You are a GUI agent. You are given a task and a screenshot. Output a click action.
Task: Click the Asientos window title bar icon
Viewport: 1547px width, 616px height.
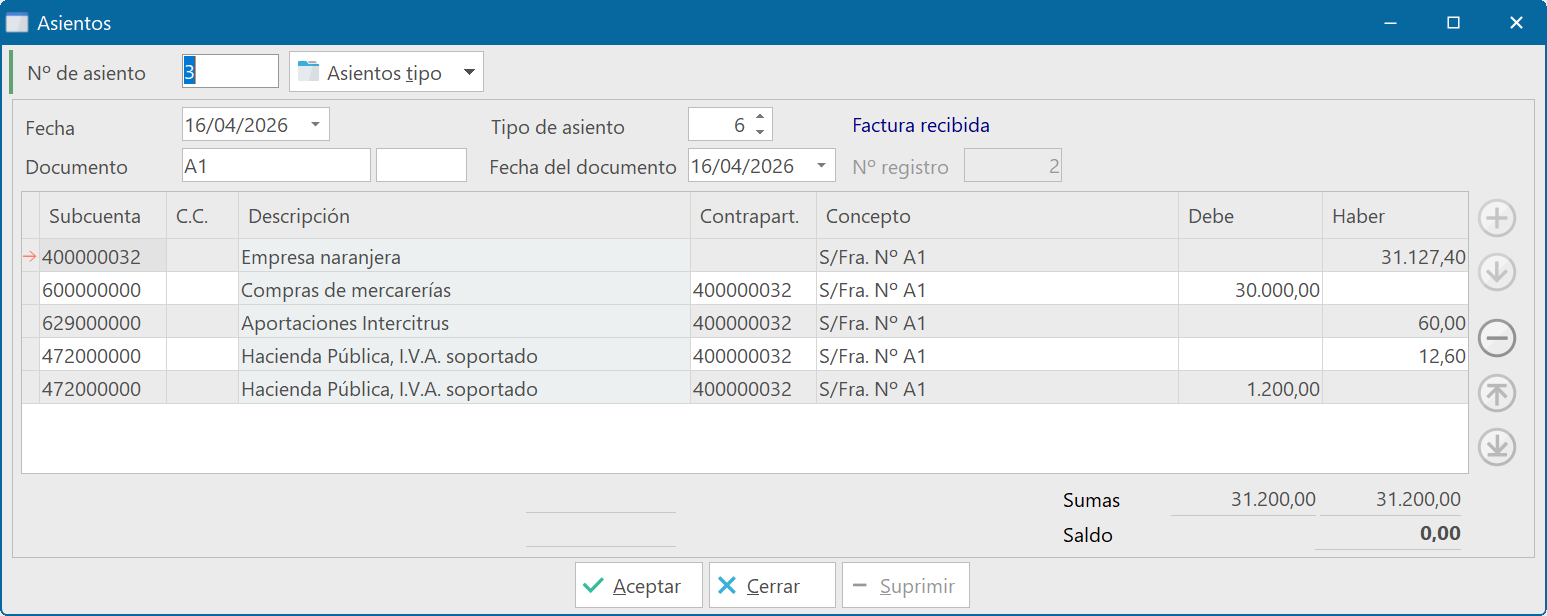[17, 22]
